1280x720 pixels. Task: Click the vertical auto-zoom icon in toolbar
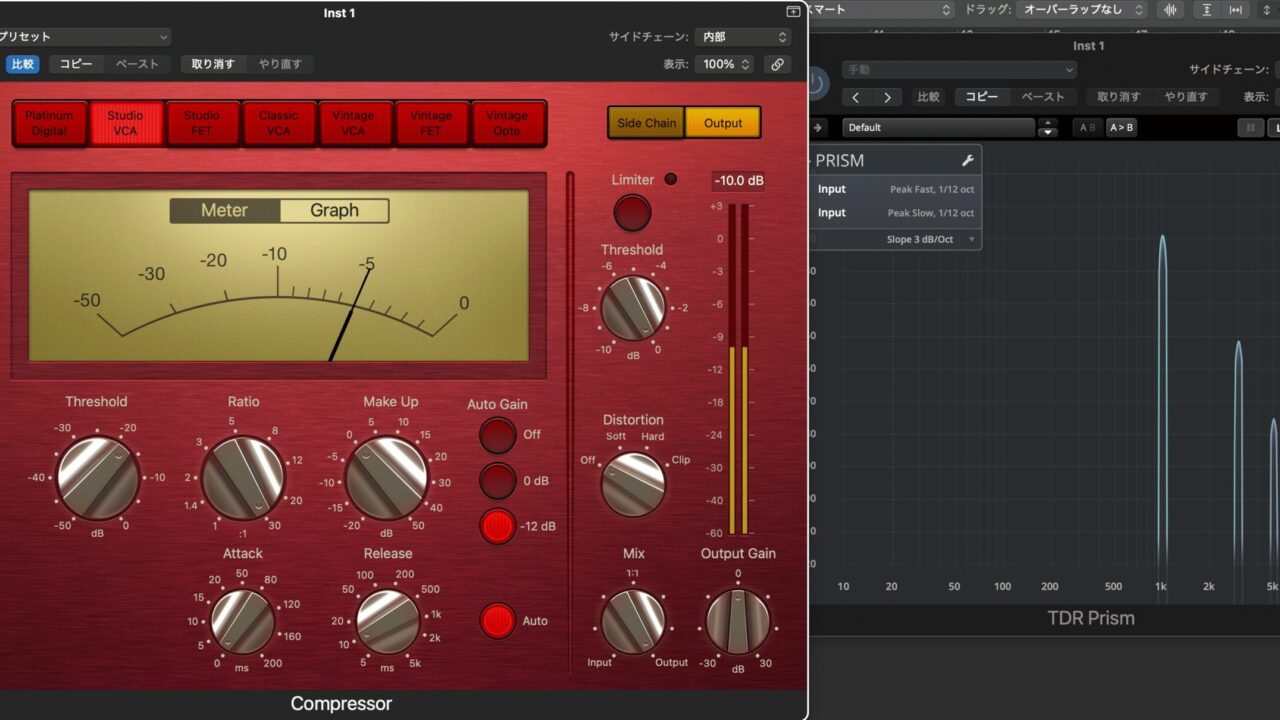1207,10
